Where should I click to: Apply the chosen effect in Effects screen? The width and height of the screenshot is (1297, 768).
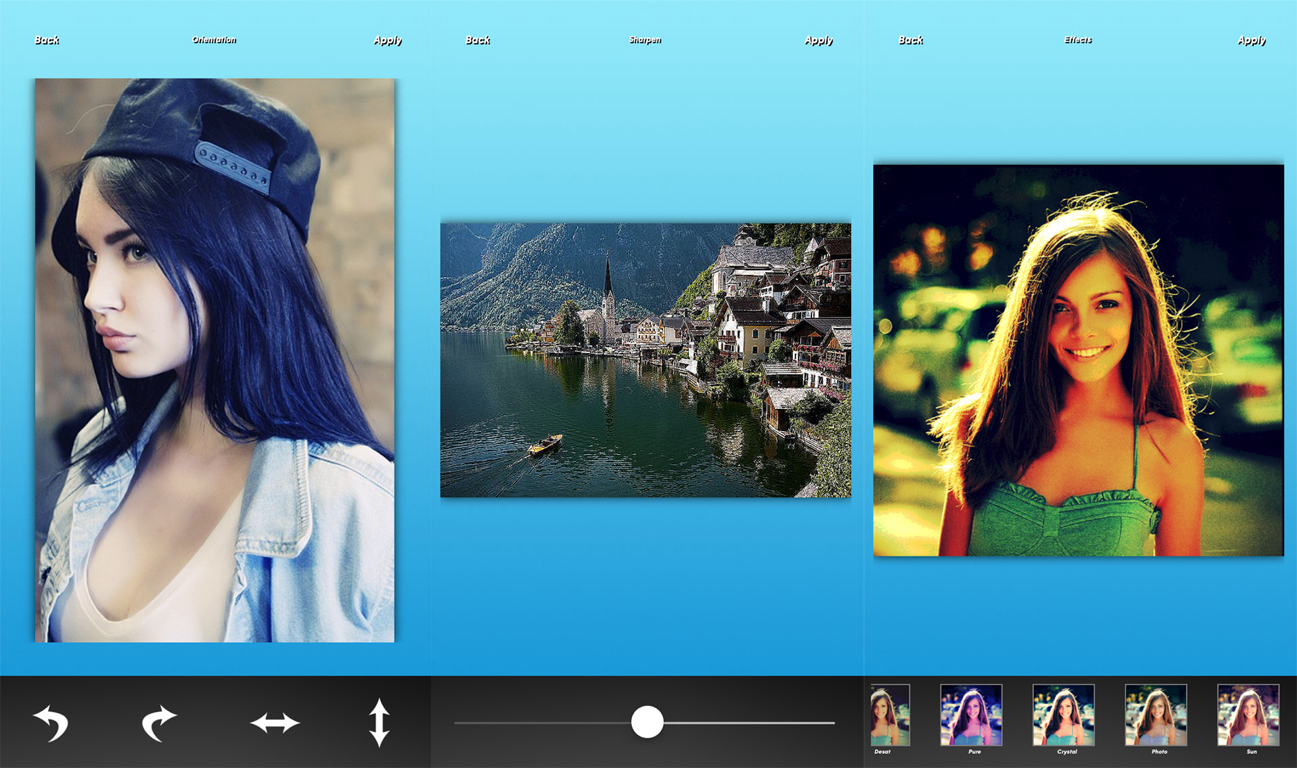pyautogui.click(x=1251, y=40)
